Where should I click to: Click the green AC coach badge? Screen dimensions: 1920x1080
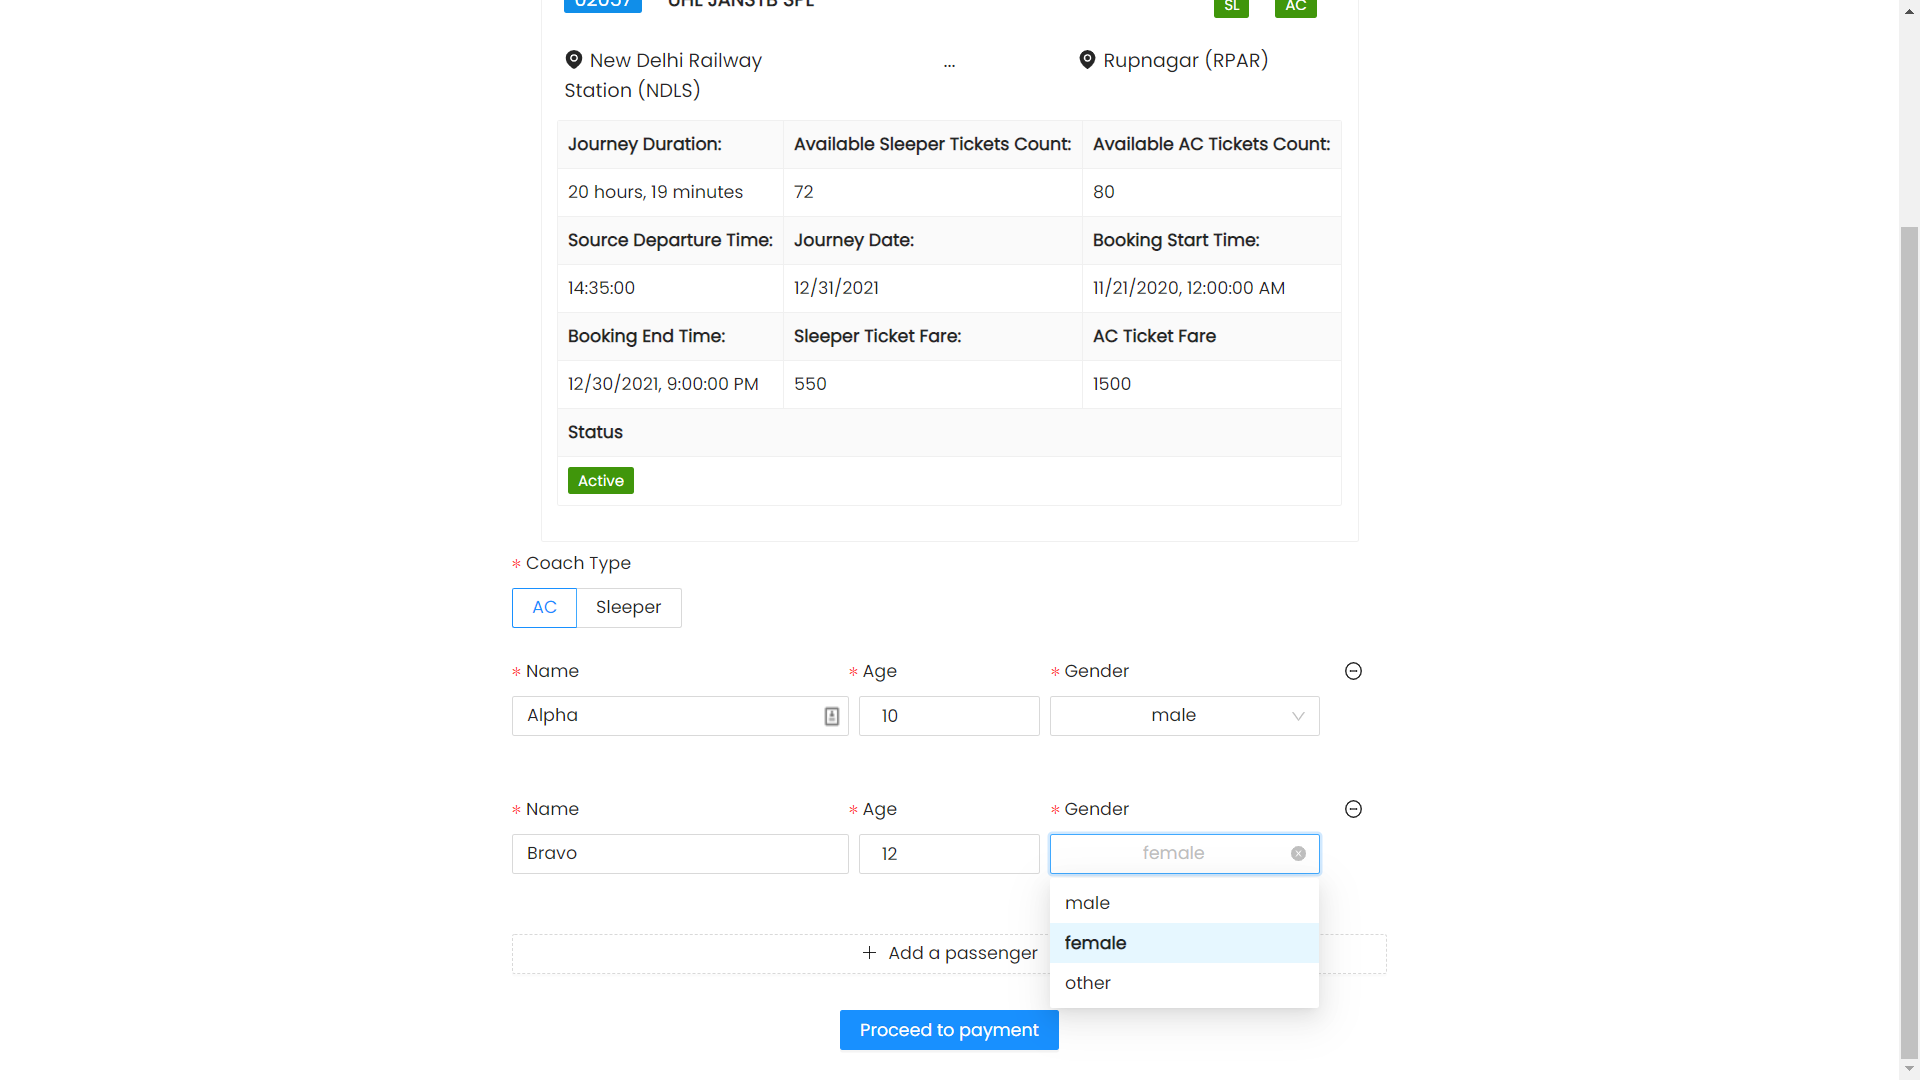[x=1295, y=7]
